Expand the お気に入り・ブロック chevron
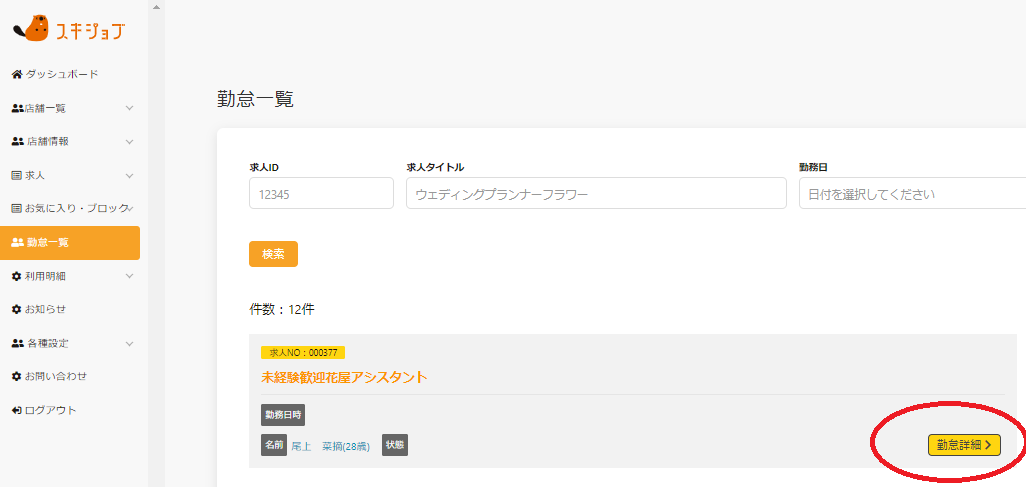This screenshot has height=487, width=1026. 131,209
